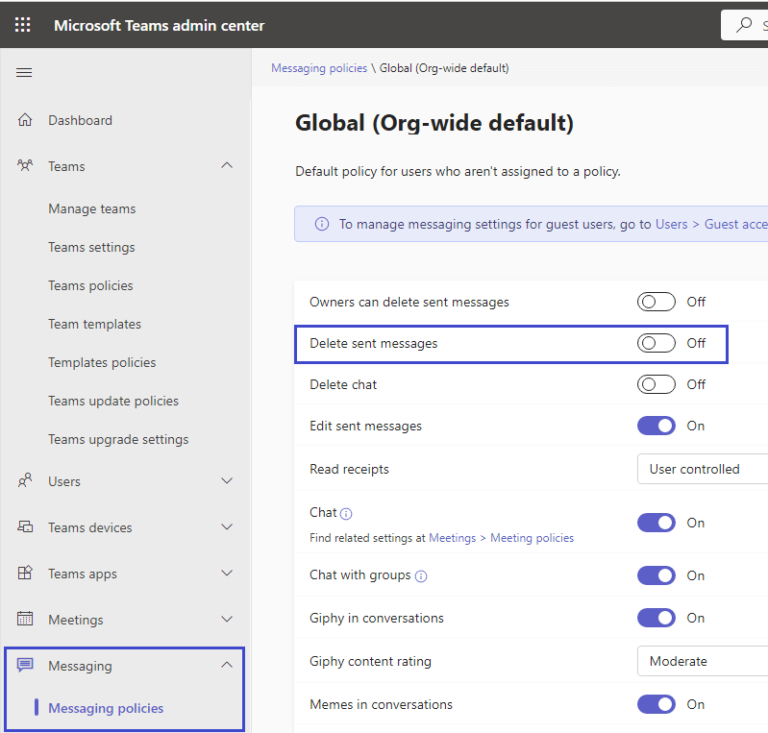Click the 'Giphy in conversations' setting label
This screenshot has width=768, height=733.
pos(376,618)
